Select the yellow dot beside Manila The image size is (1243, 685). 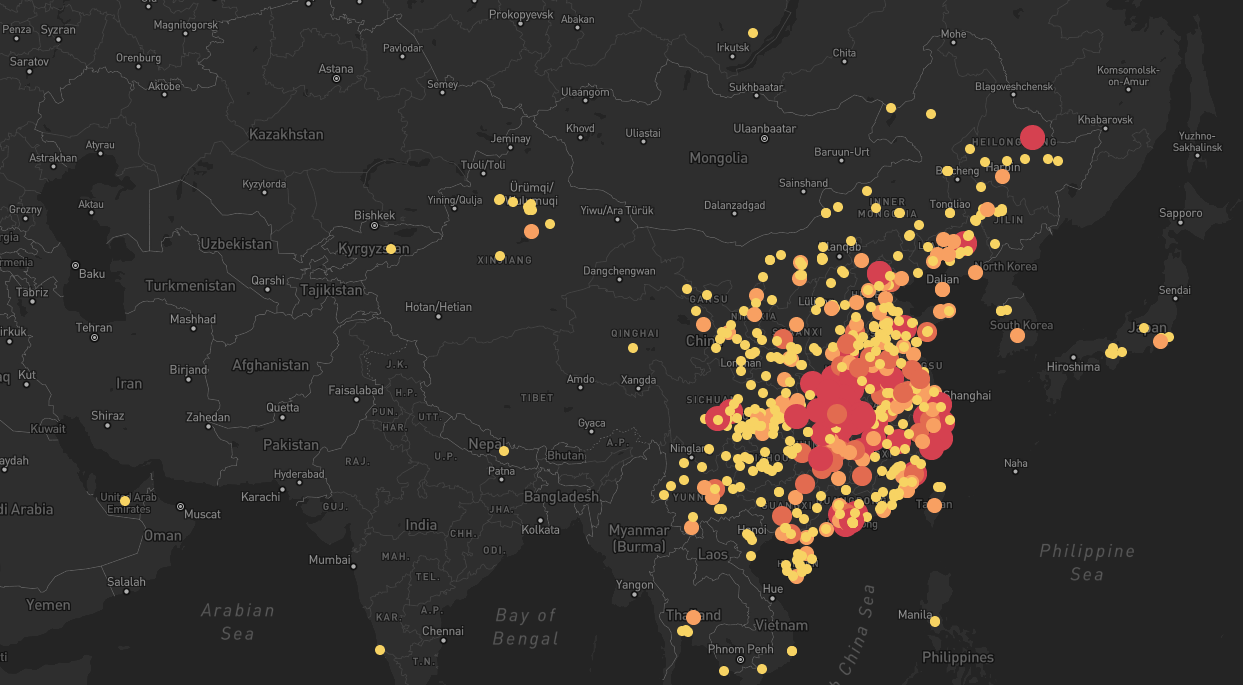tap(935, 621)
